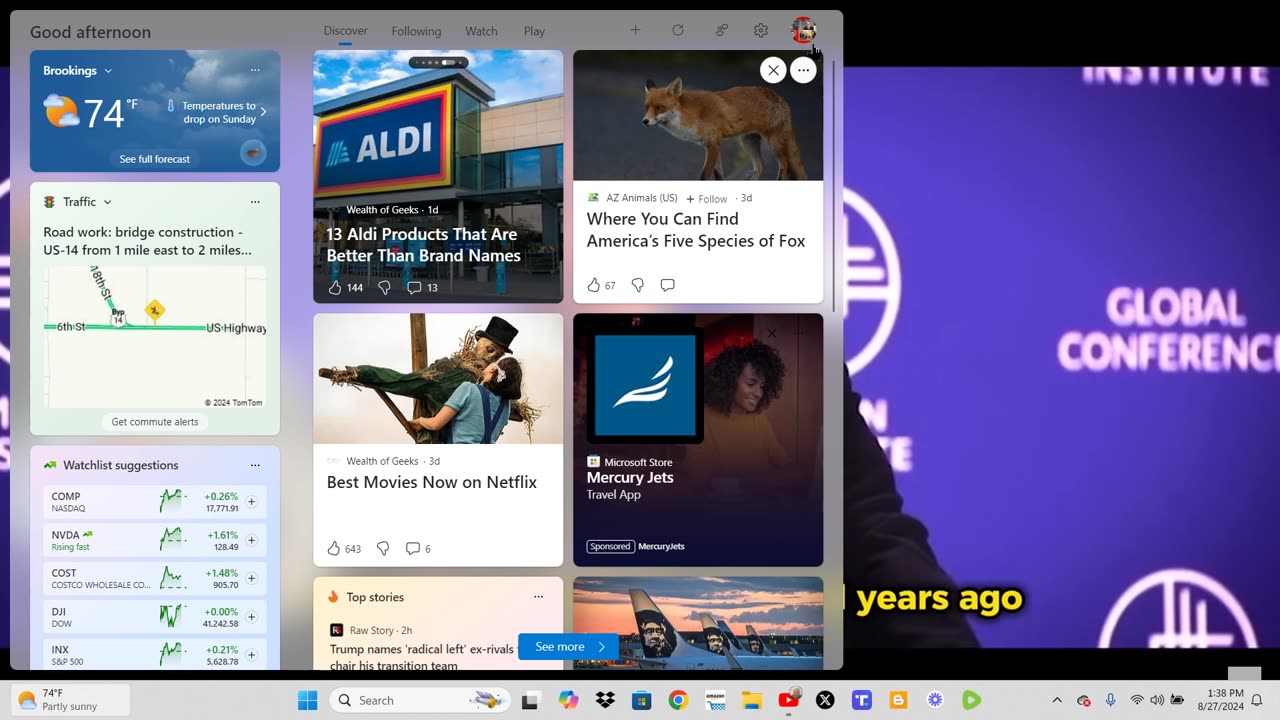Like the Best Movies on Netflix article
This screenshot has width=1280, height=720.
click(x=334, y=548)
